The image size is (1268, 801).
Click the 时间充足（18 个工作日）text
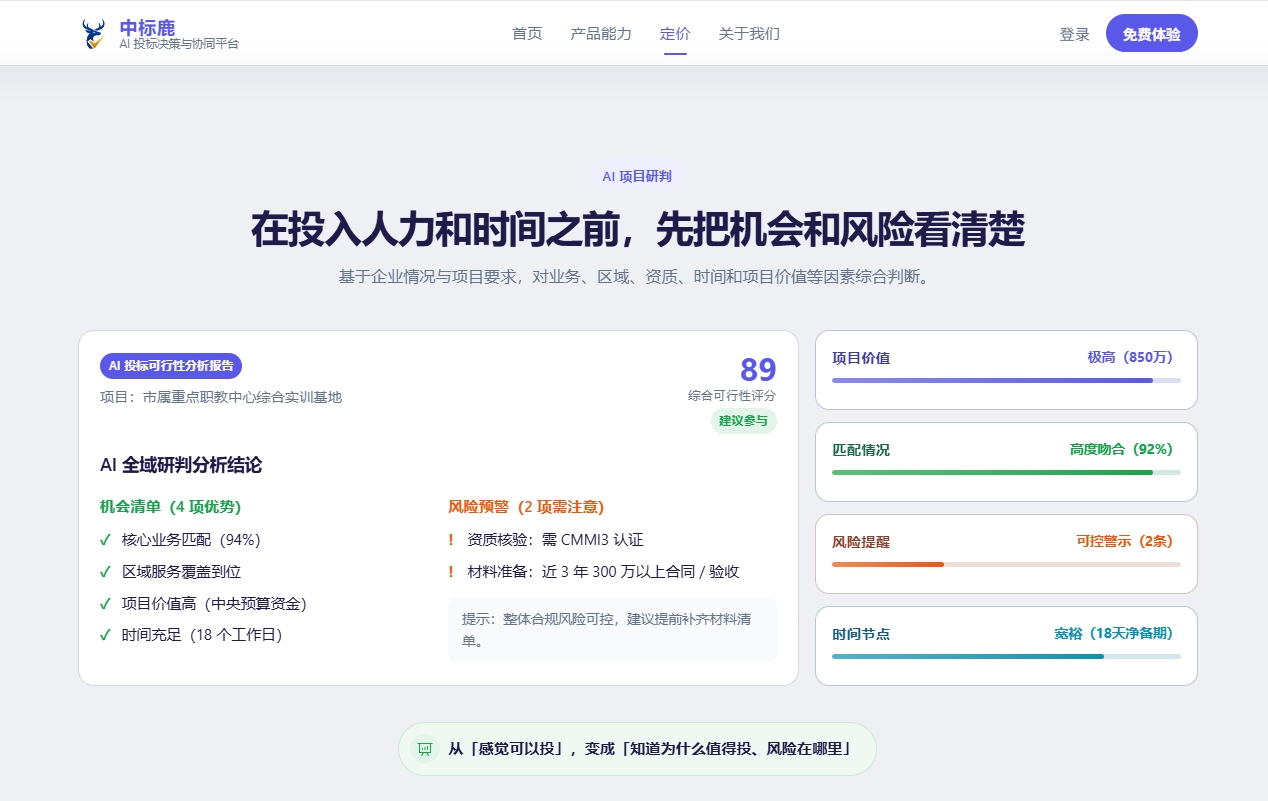pyautogui.click(x=202, y=635)
